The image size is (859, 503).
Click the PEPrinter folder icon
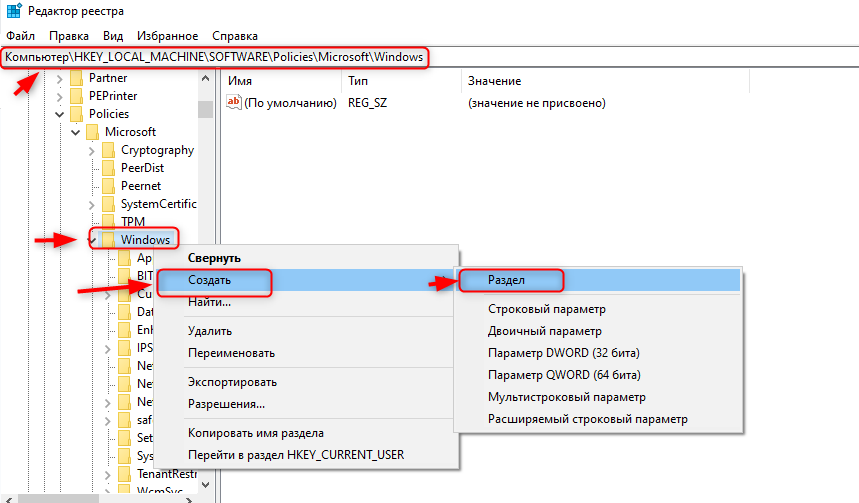tap(77, 96)
